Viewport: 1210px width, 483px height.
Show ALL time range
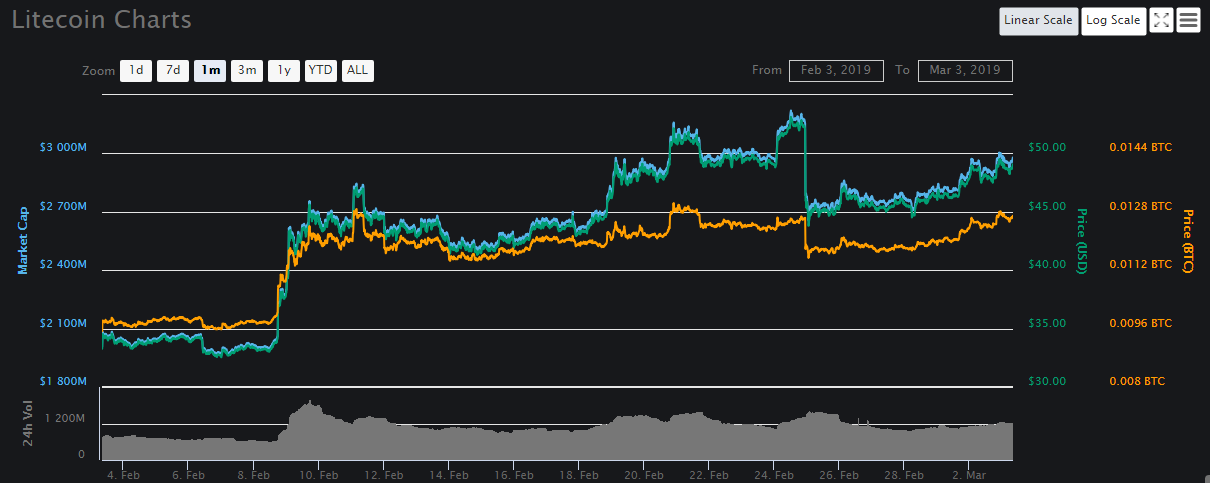coord(357,70)
